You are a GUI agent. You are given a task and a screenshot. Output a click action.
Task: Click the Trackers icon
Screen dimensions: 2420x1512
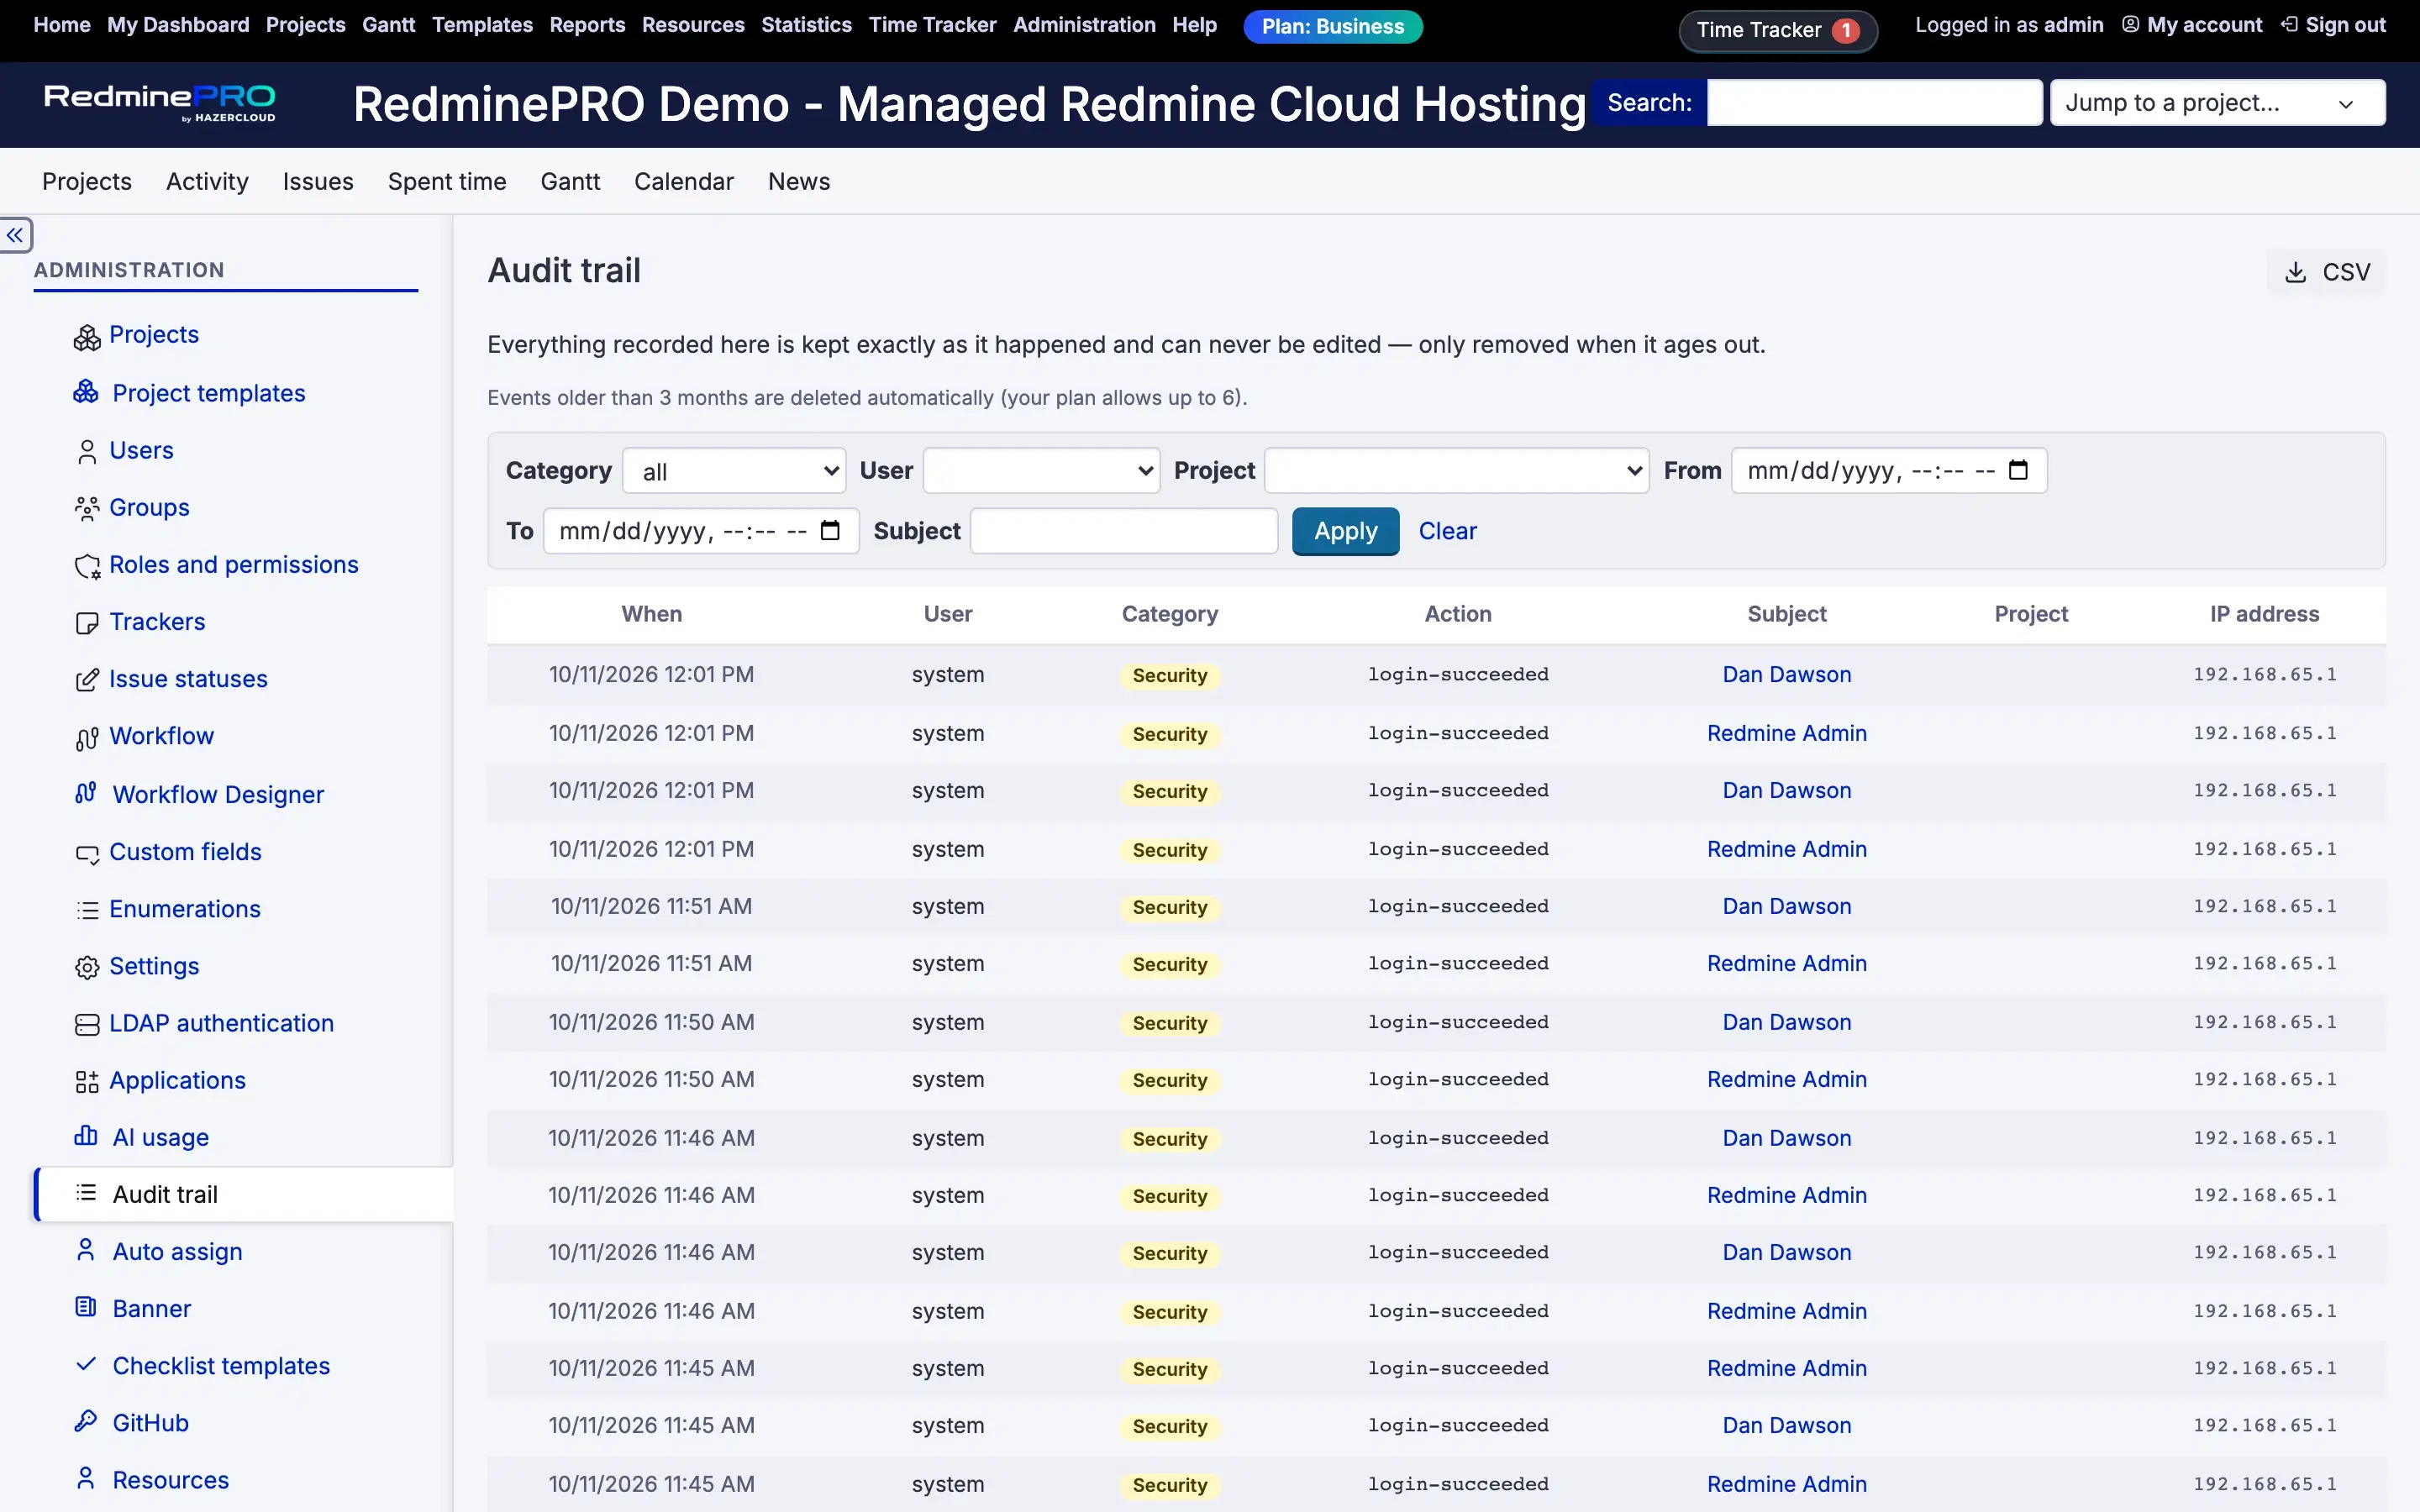[87, 623]
